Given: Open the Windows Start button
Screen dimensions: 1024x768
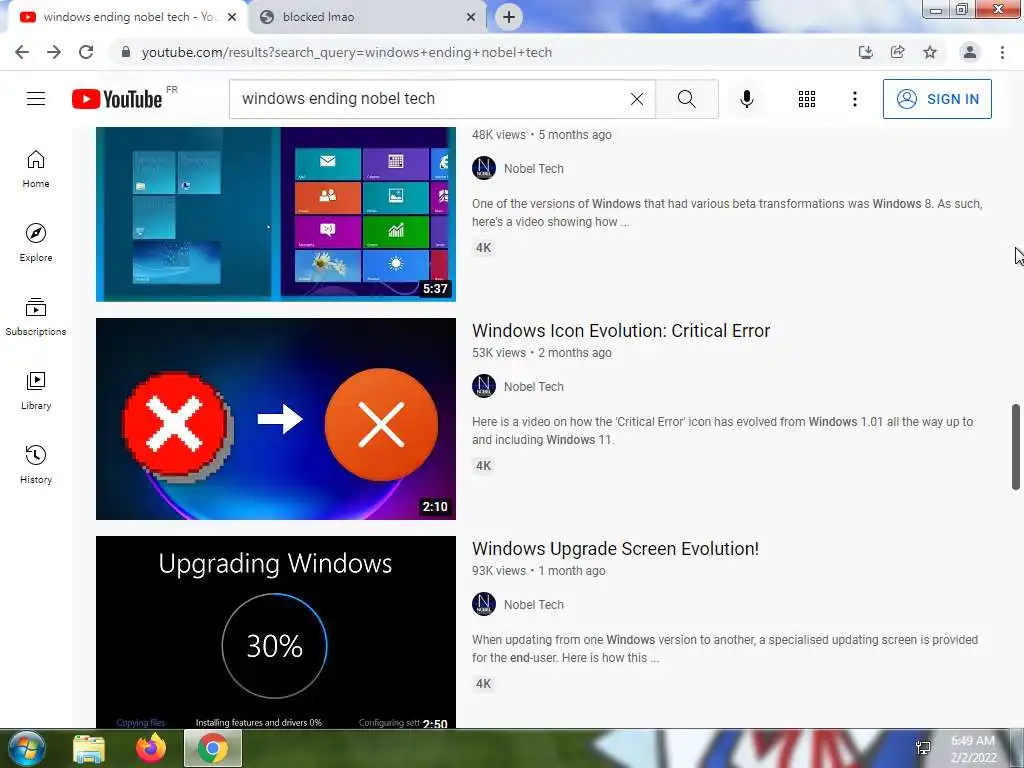Looking at the screenshot, I should (x=25, y=748).
